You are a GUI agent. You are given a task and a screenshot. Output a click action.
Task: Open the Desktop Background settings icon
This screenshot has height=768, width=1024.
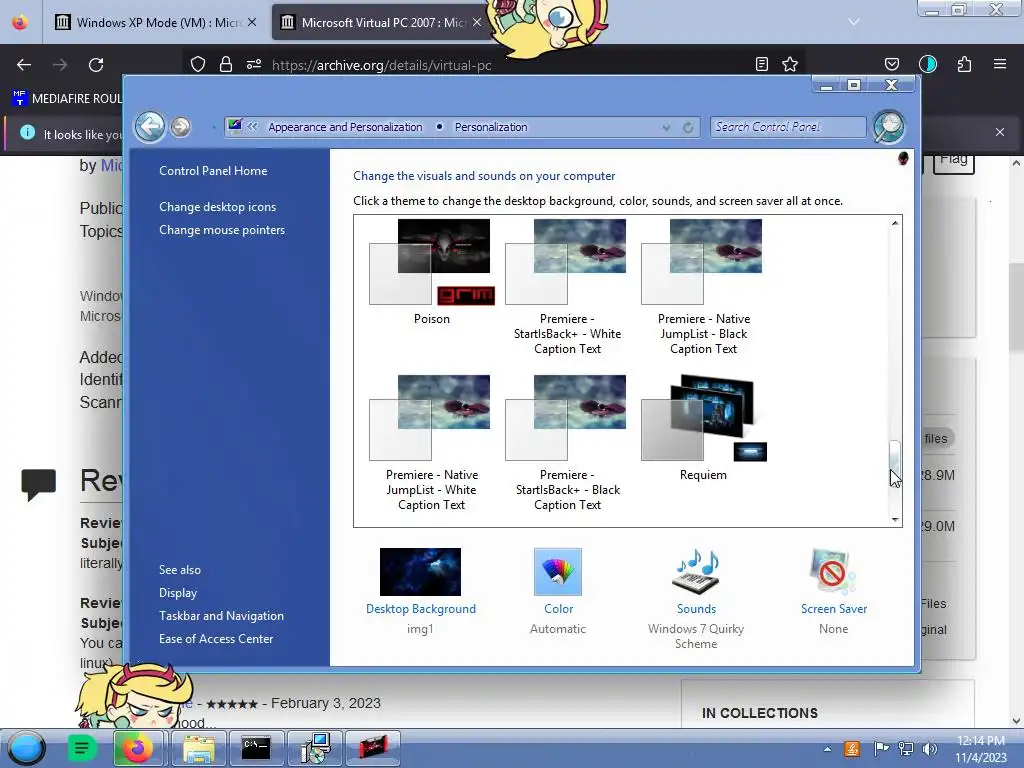click(x=420, y=571)
